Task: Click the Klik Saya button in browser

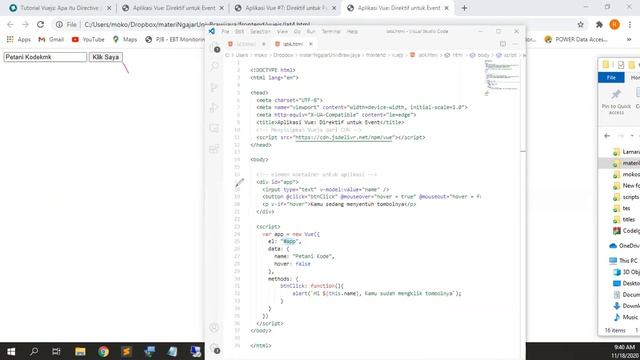Action: click(106, 57)
